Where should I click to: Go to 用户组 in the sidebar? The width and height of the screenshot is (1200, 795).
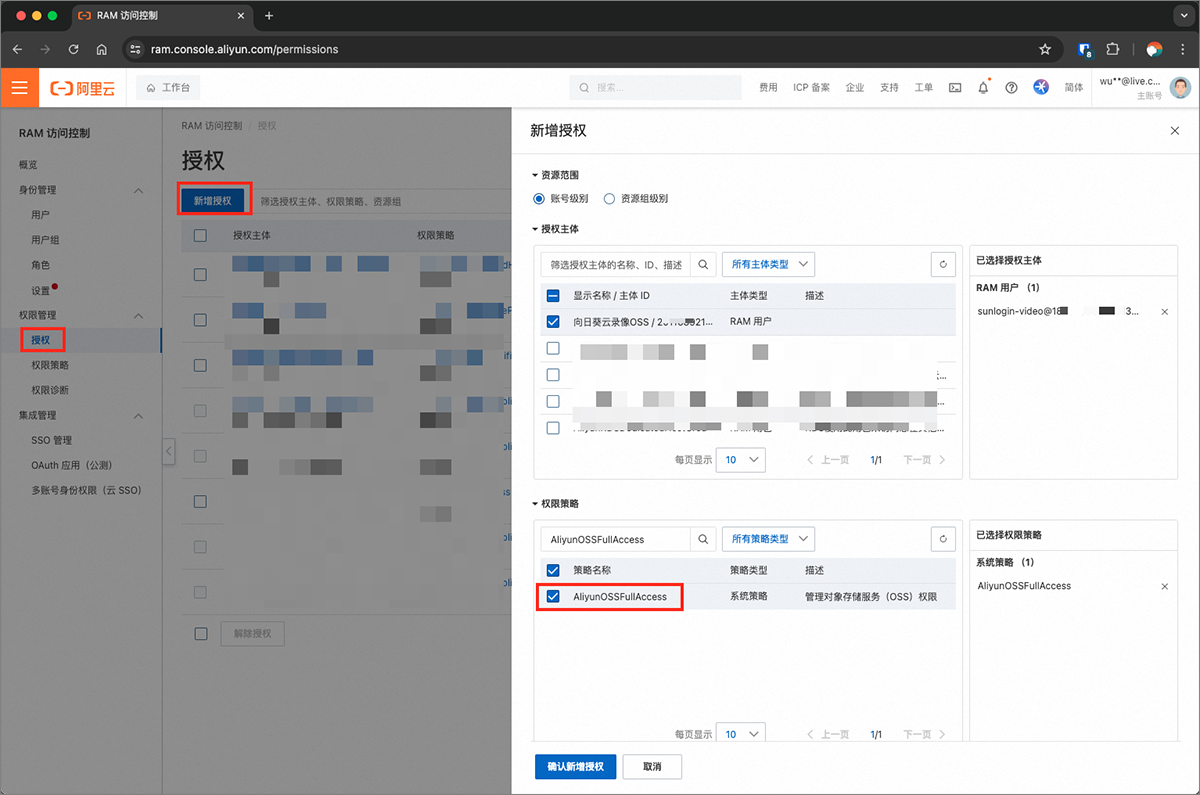point(46,240)
